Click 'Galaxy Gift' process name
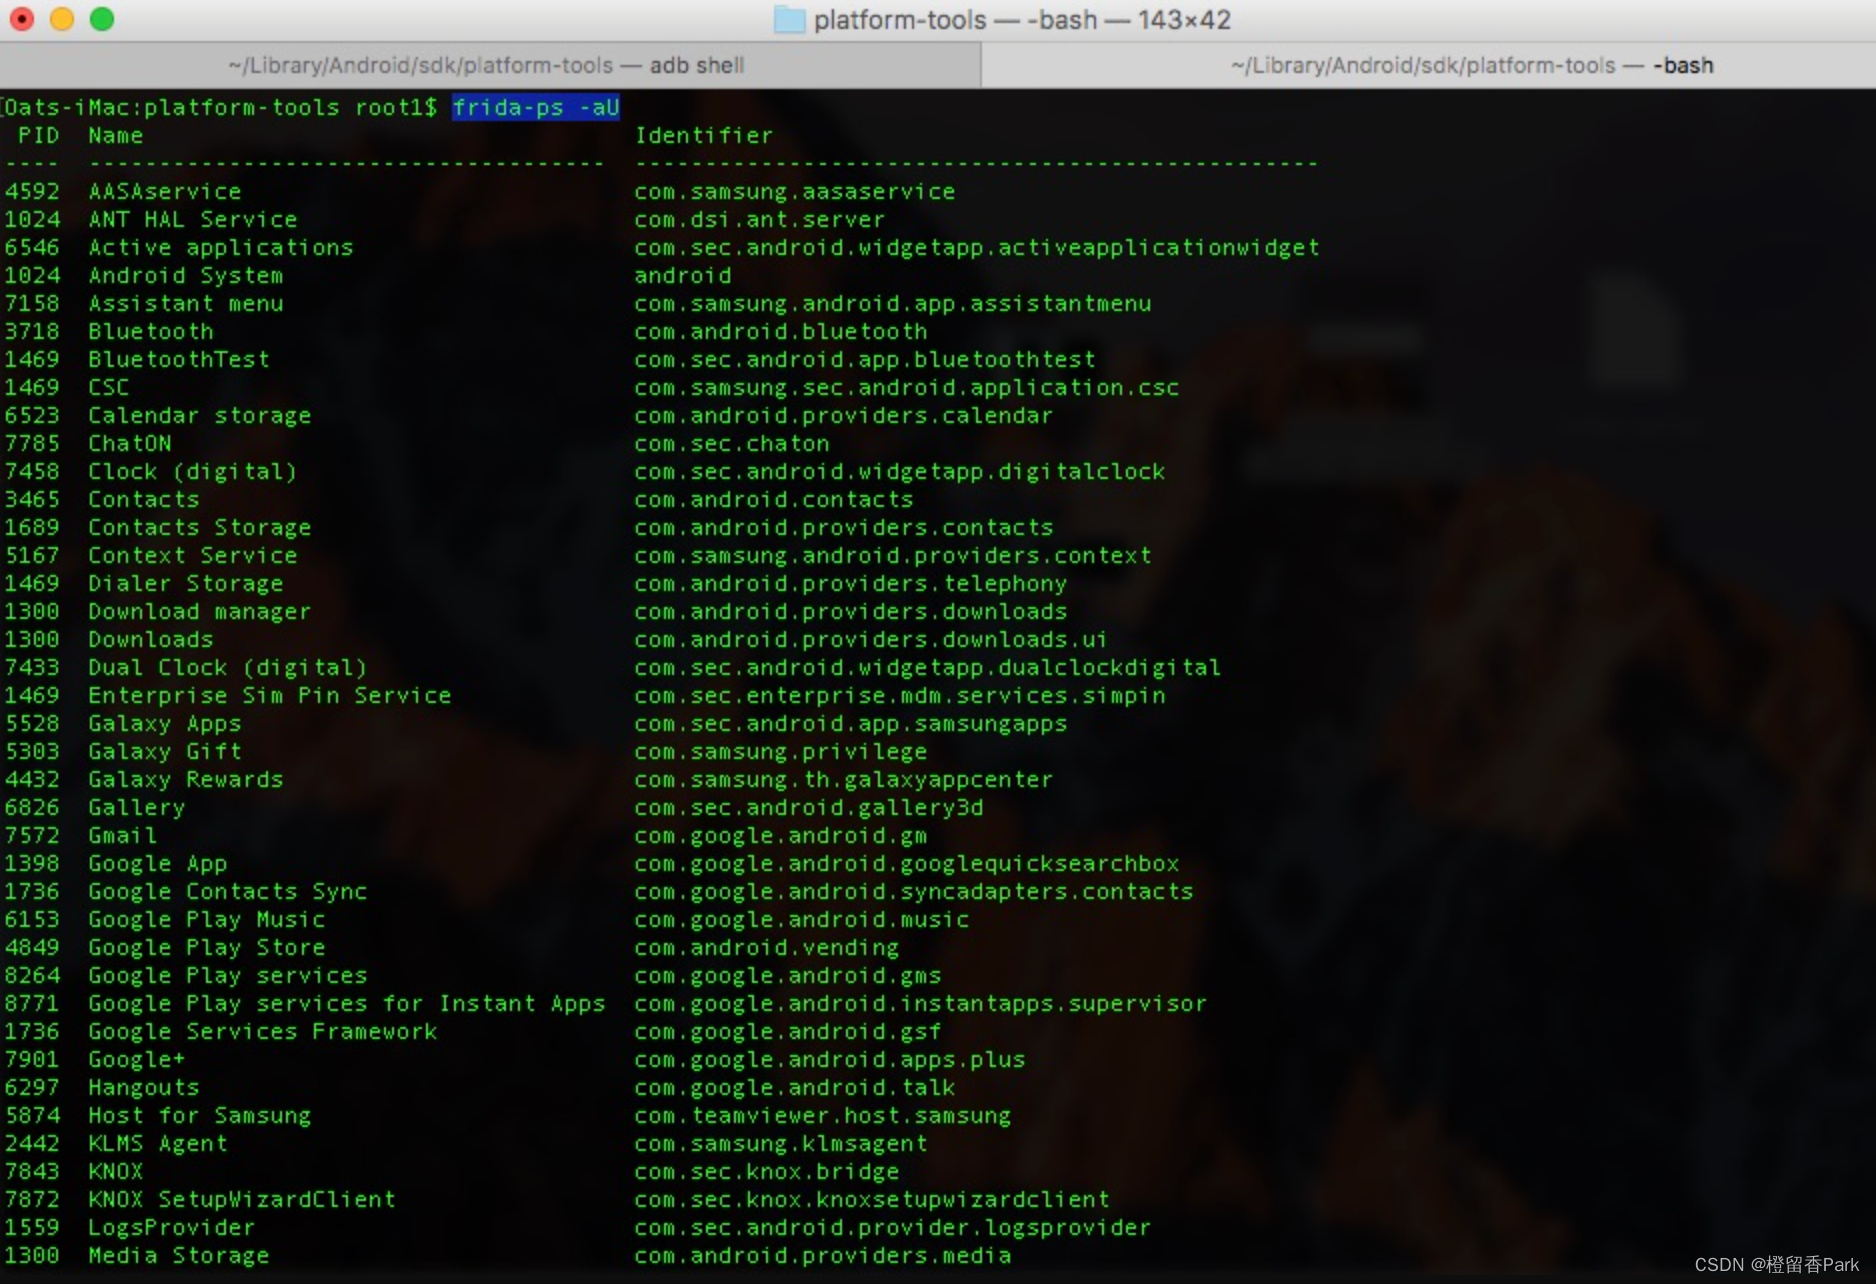1876x1284 pixels. tap(165, 751)
